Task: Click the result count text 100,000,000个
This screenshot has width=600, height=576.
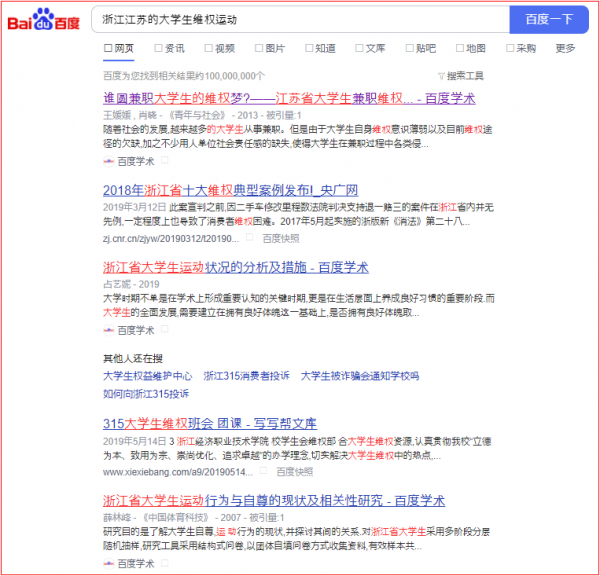Action: click(235, 76)
